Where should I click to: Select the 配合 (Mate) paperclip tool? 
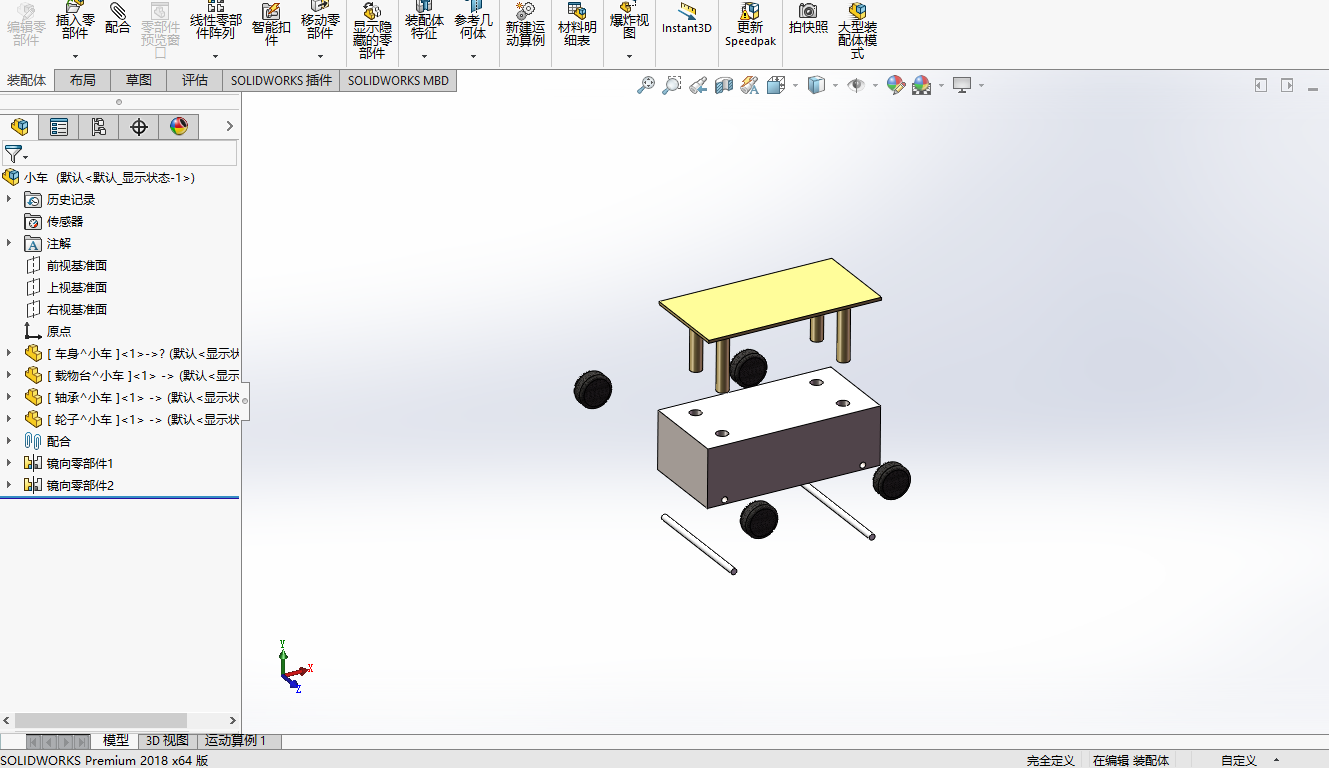(118, 18)
